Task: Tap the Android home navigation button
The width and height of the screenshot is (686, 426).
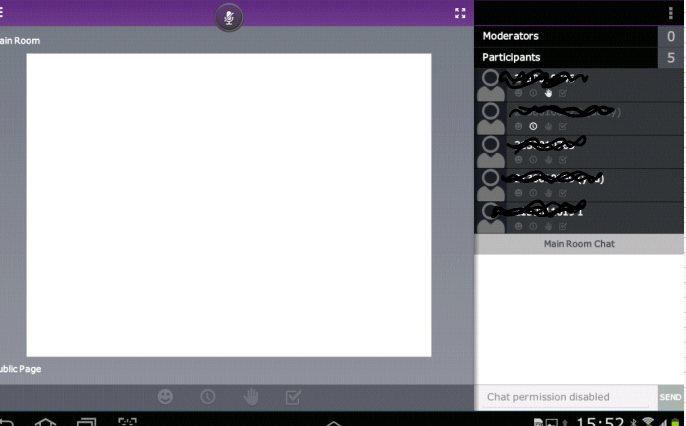Action: [46, 422]
